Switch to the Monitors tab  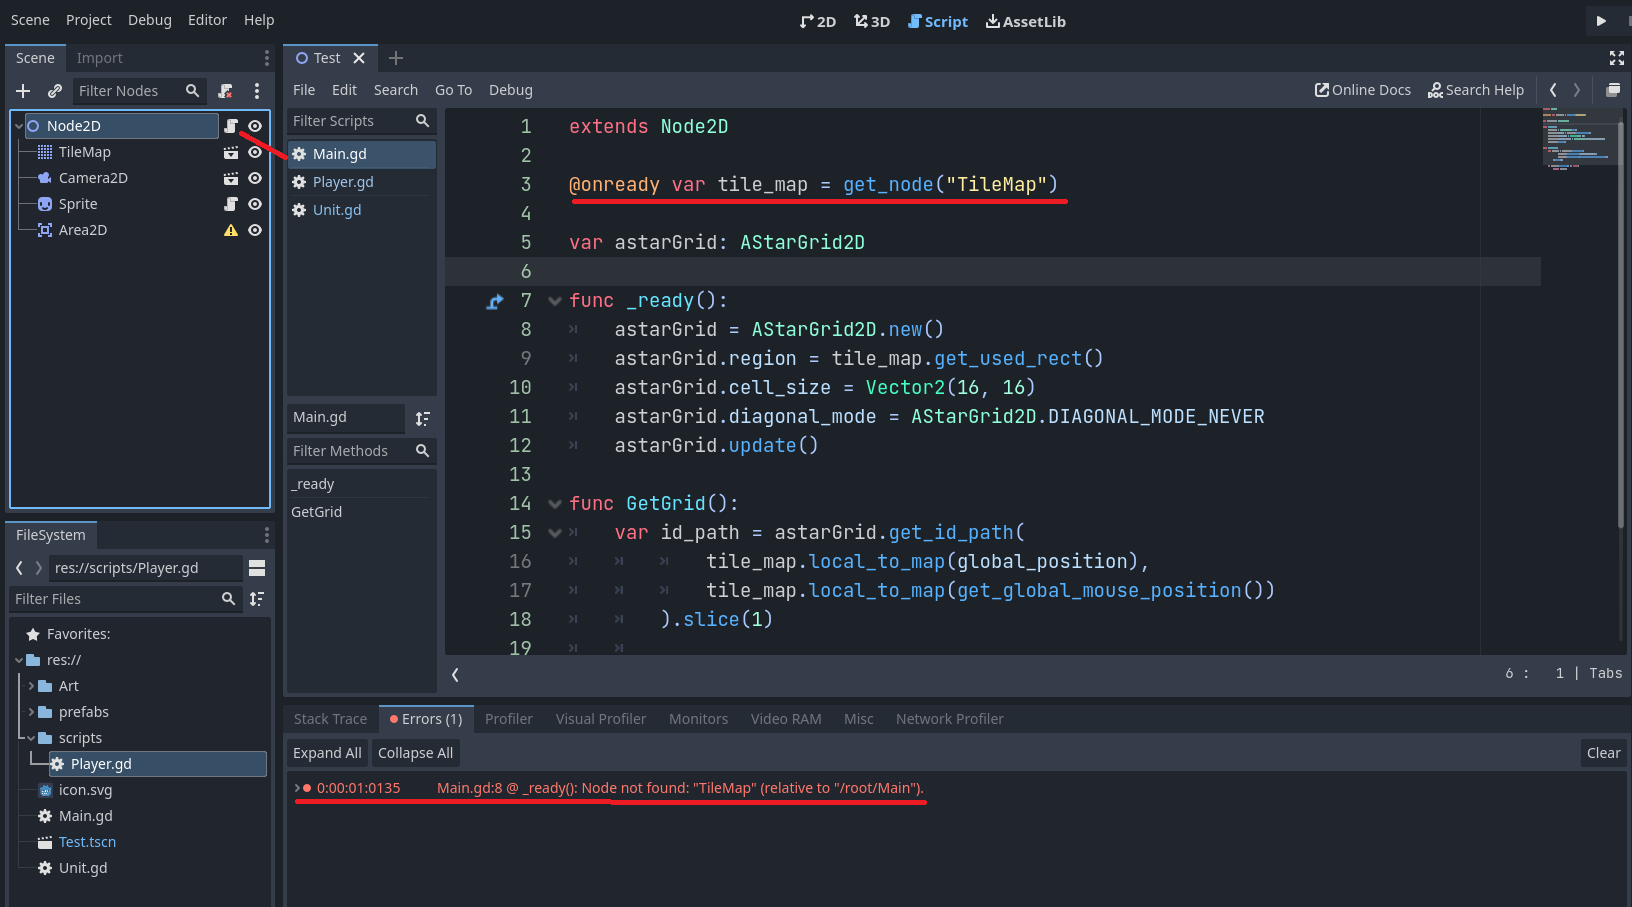[x=697, y=718]
